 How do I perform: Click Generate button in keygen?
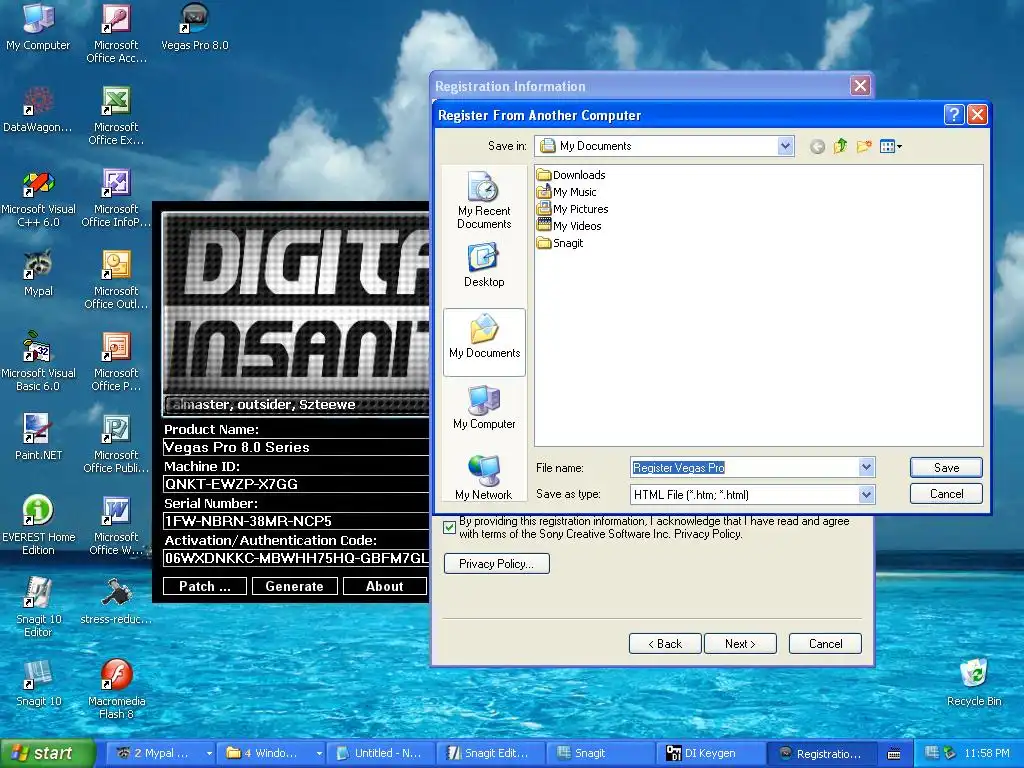point(295,586)
